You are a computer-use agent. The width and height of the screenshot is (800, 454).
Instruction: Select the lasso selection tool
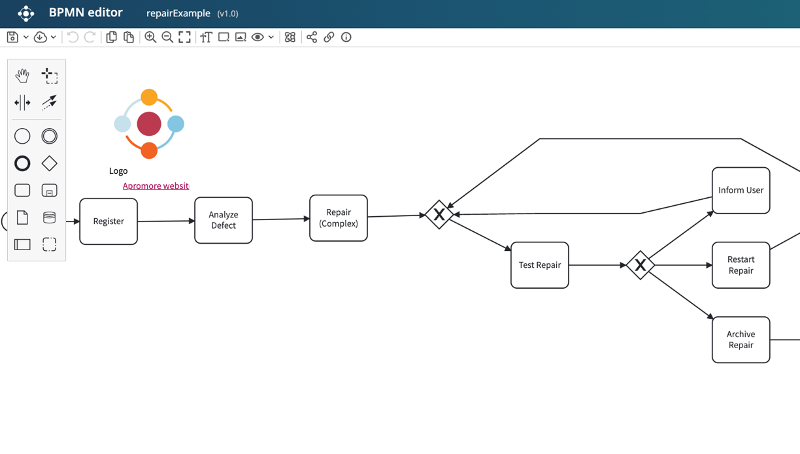point(50,76)
